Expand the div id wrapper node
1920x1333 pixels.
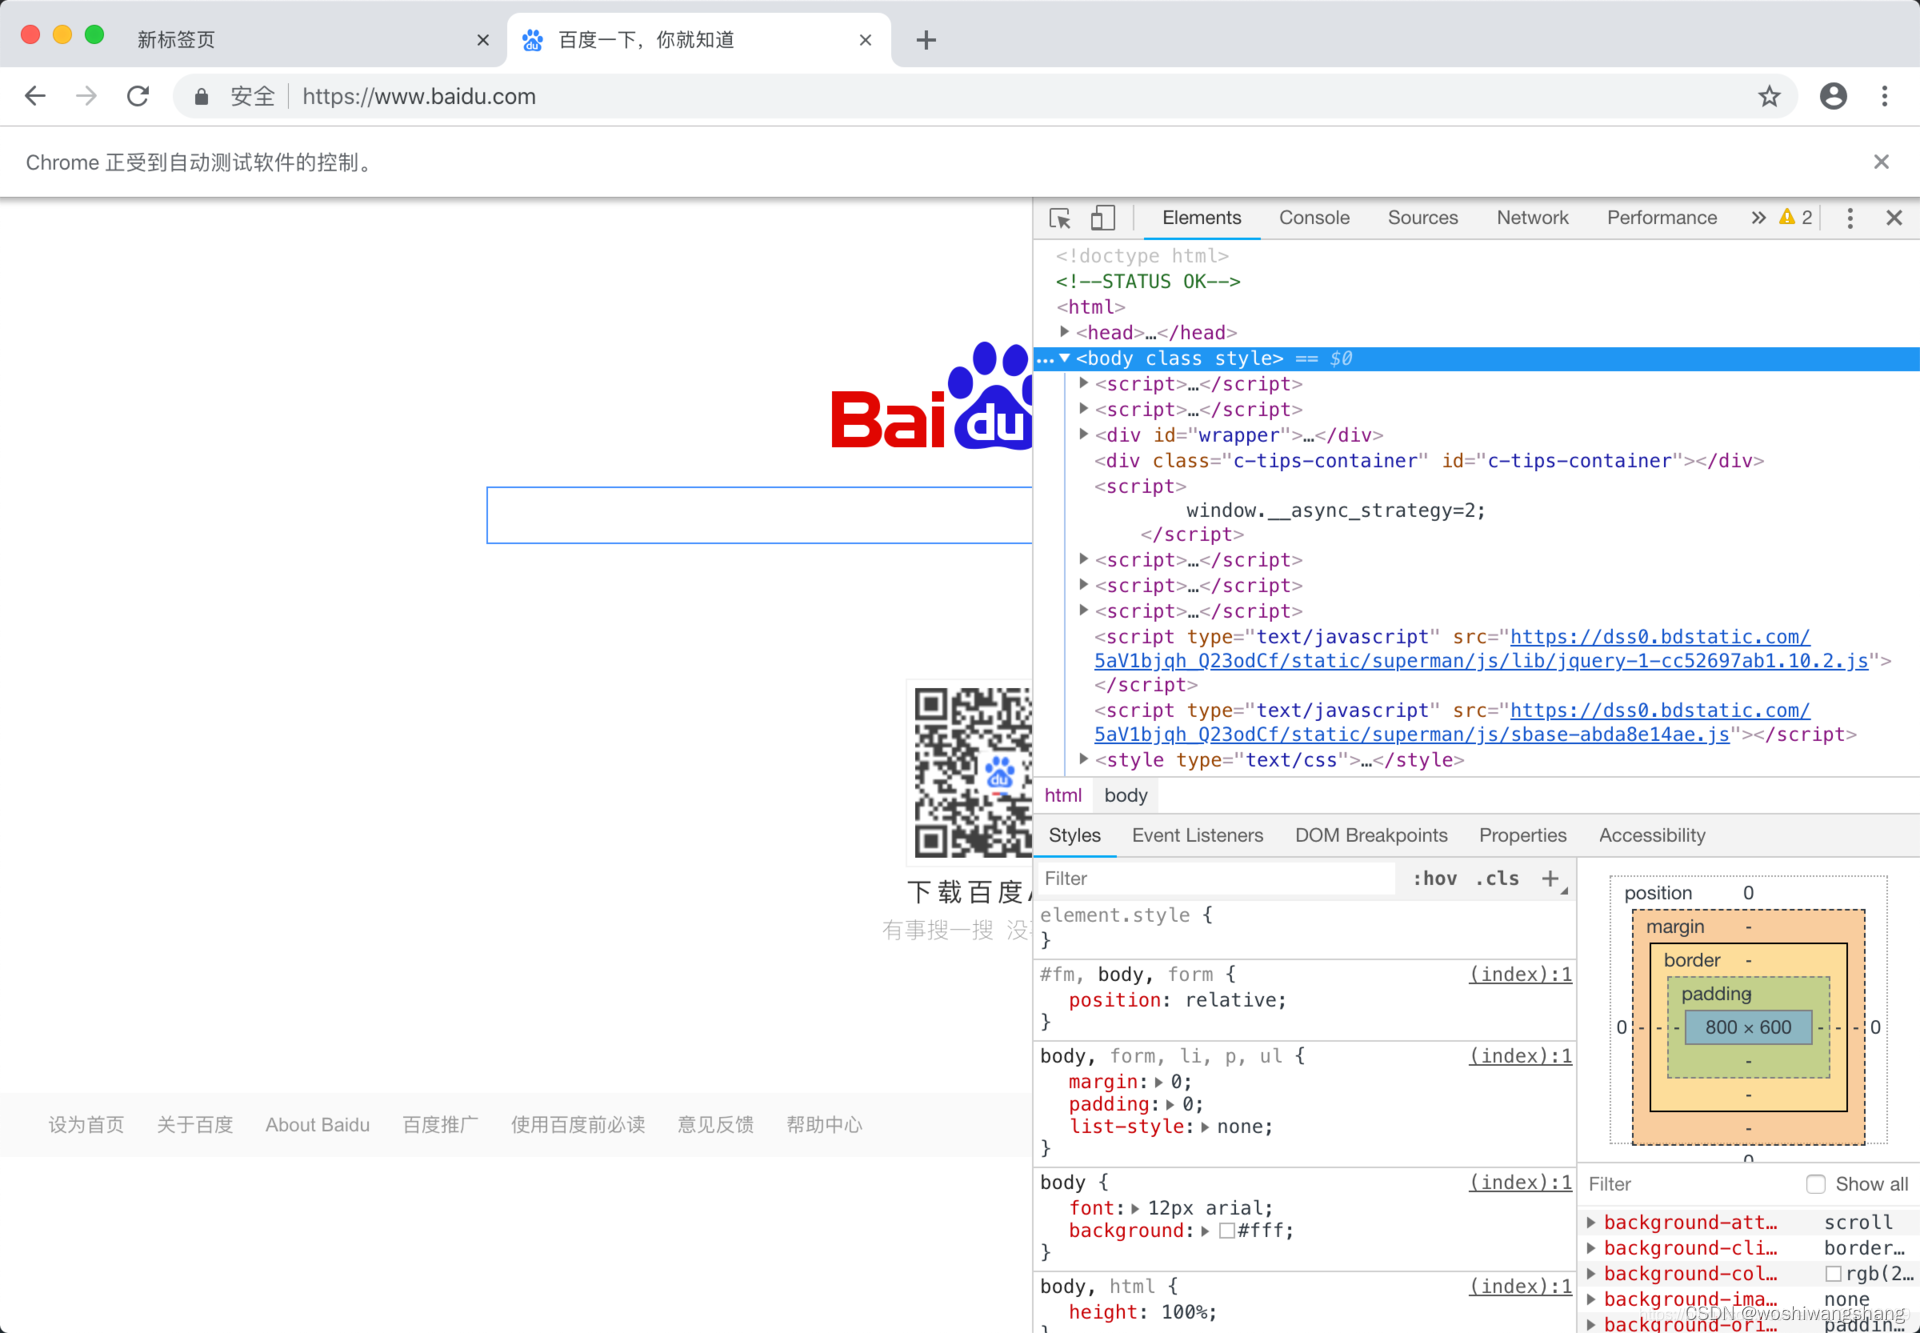1084,435
